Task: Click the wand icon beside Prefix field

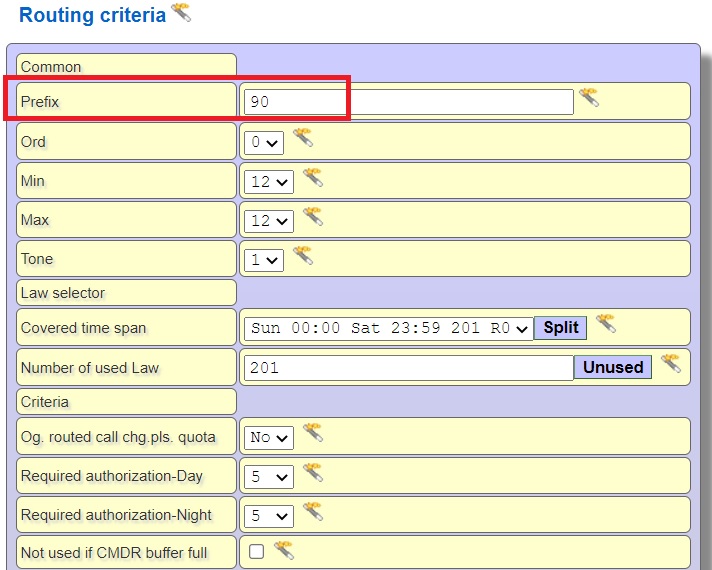Action: (589, 98)
